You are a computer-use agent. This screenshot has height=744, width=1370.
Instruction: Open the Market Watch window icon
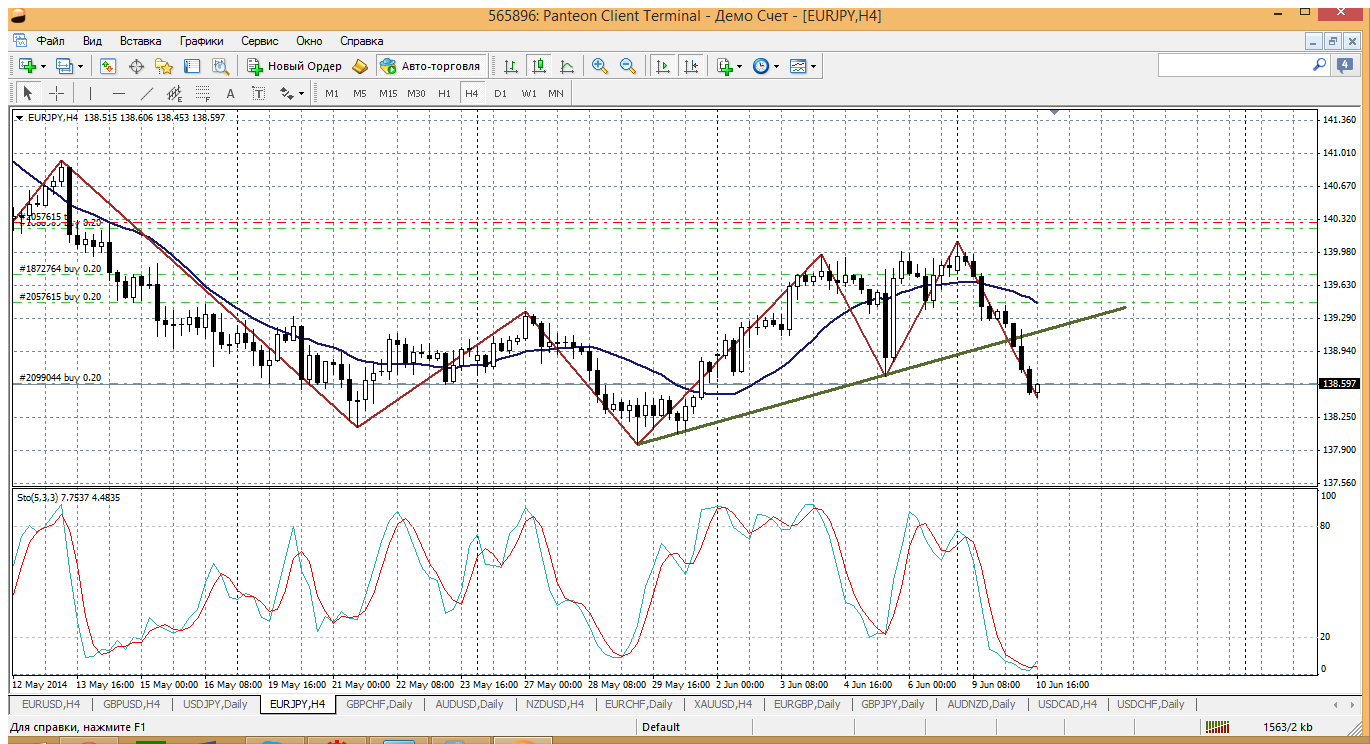[108, 66]
